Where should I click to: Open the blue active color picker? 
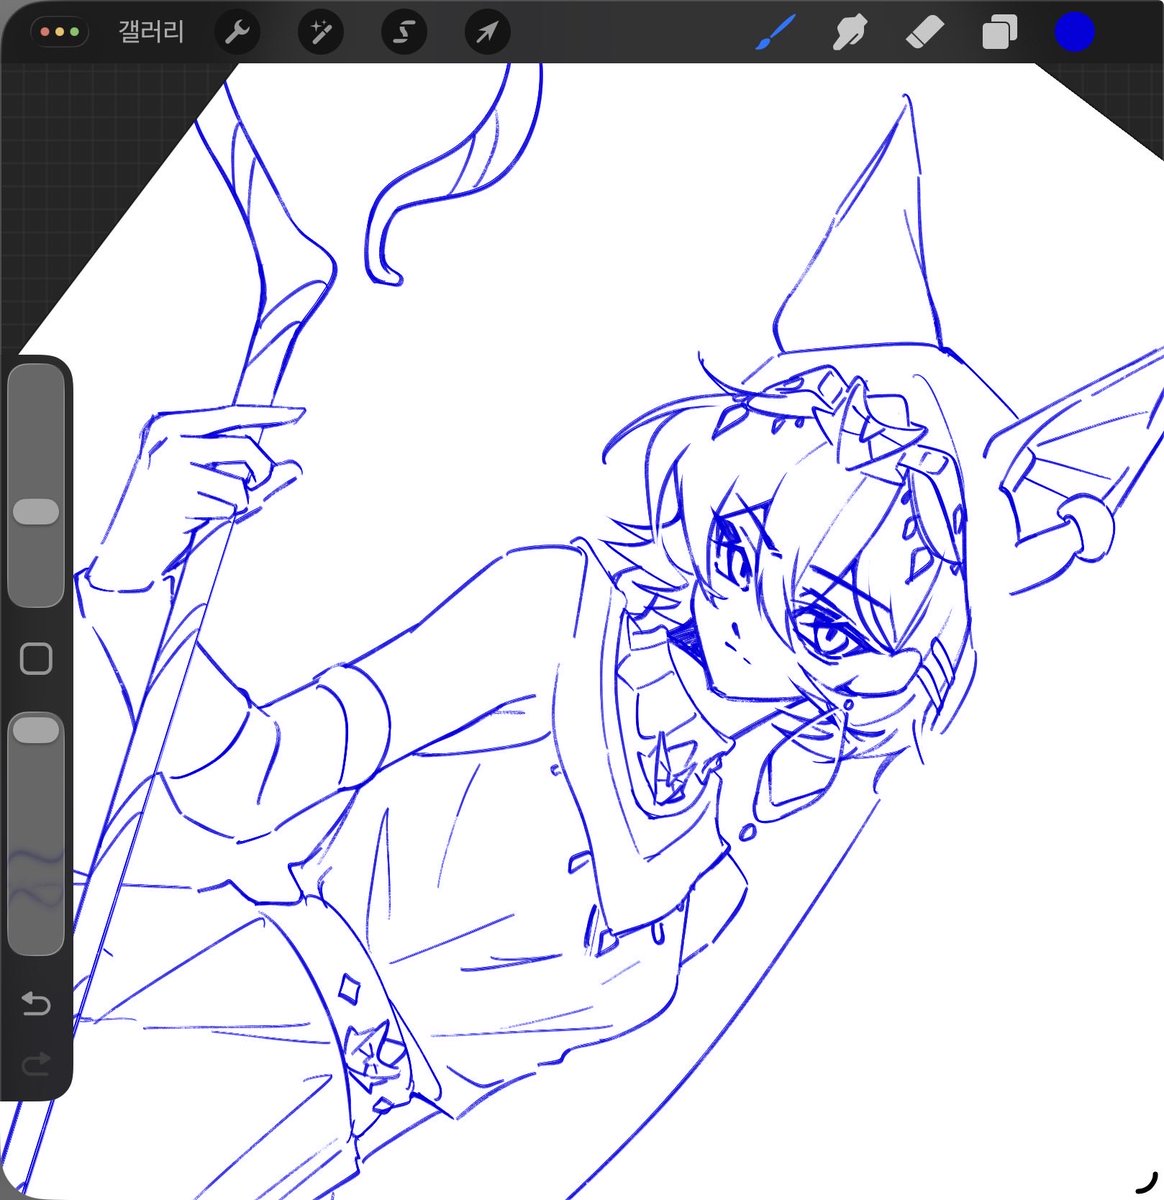pyautogui.click(x=1075, y=33)
